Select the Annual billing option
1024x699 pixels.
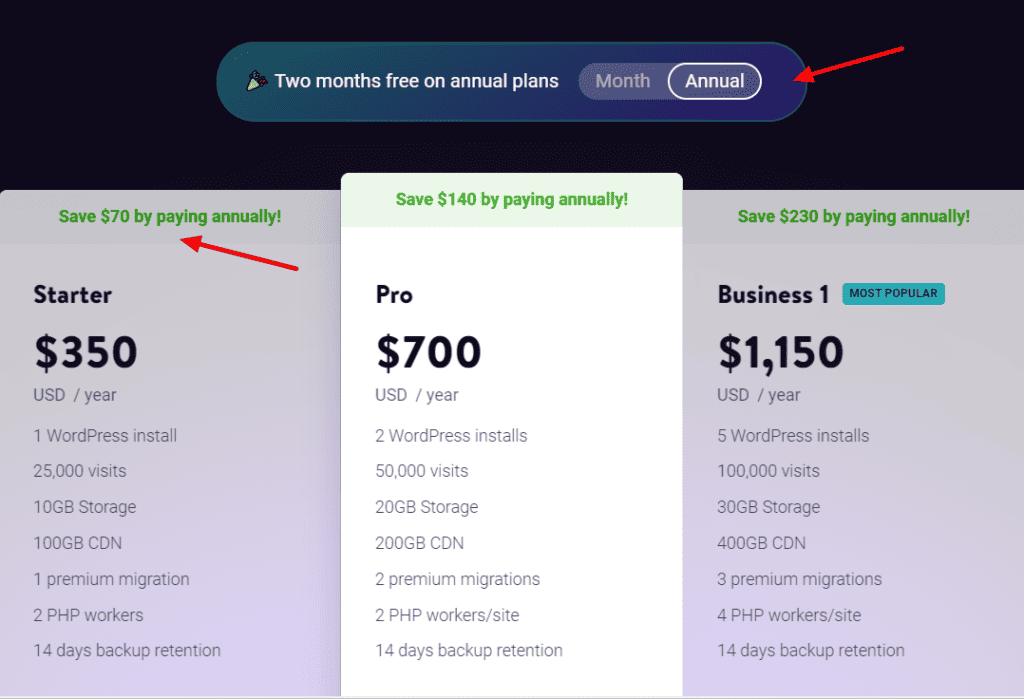click(x=714, y=81)
